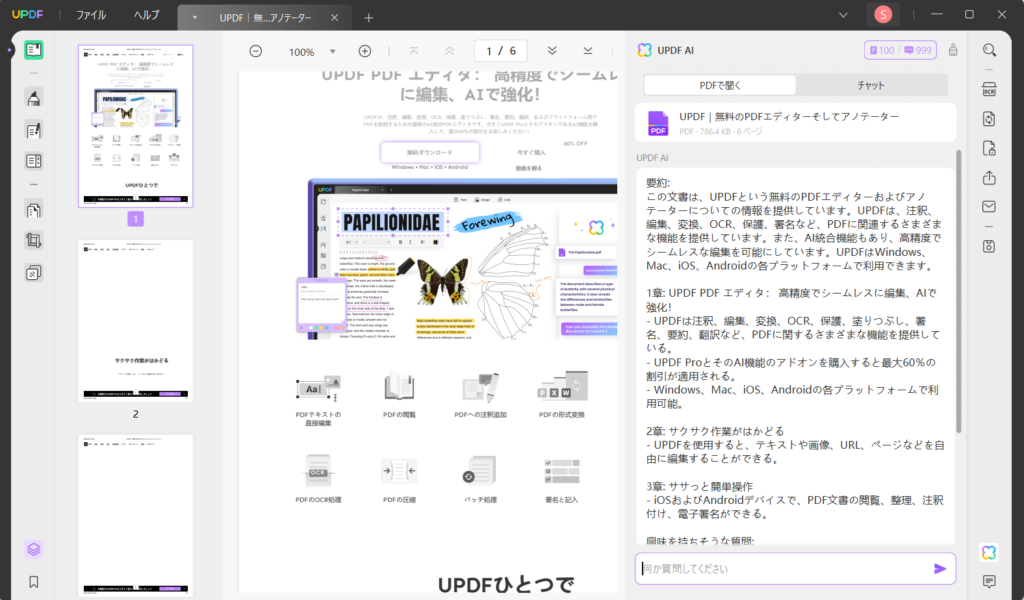Open the Layers panel icon
The height and width of the screenshot is (600, 1024).
[x=33, y=549]
